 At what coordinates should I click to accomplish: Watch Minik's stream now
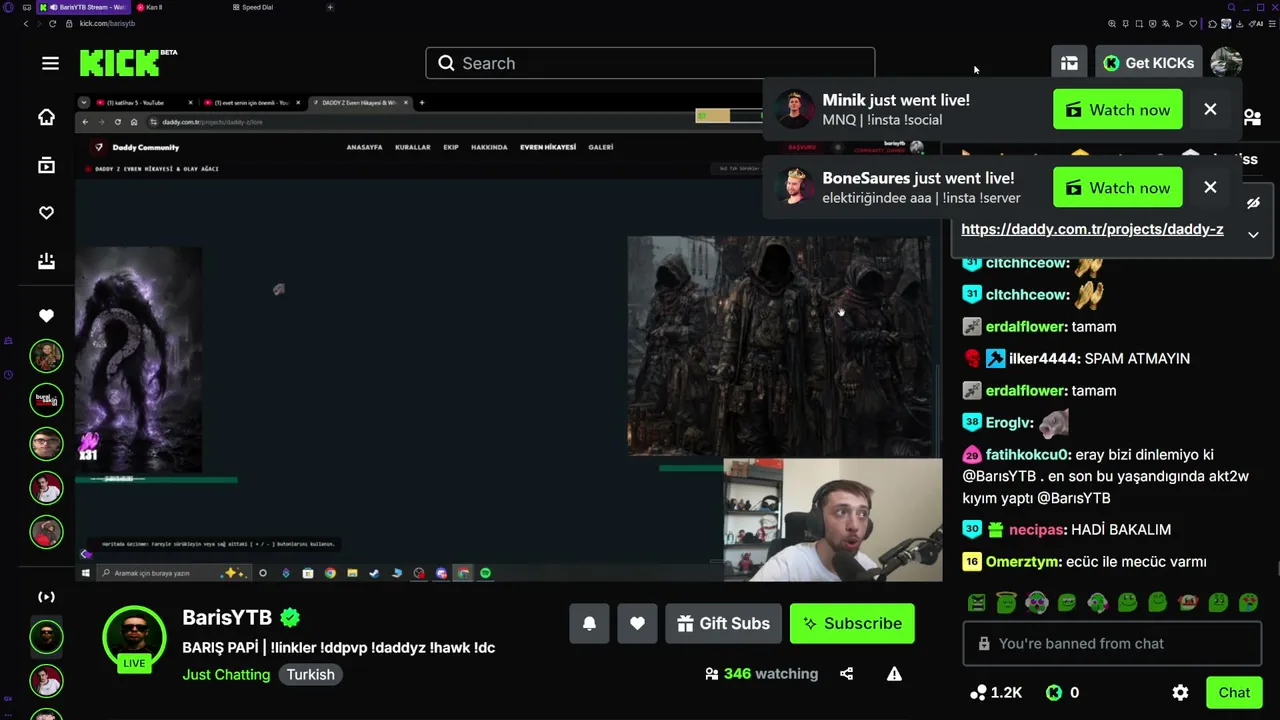coord(1118,110)
